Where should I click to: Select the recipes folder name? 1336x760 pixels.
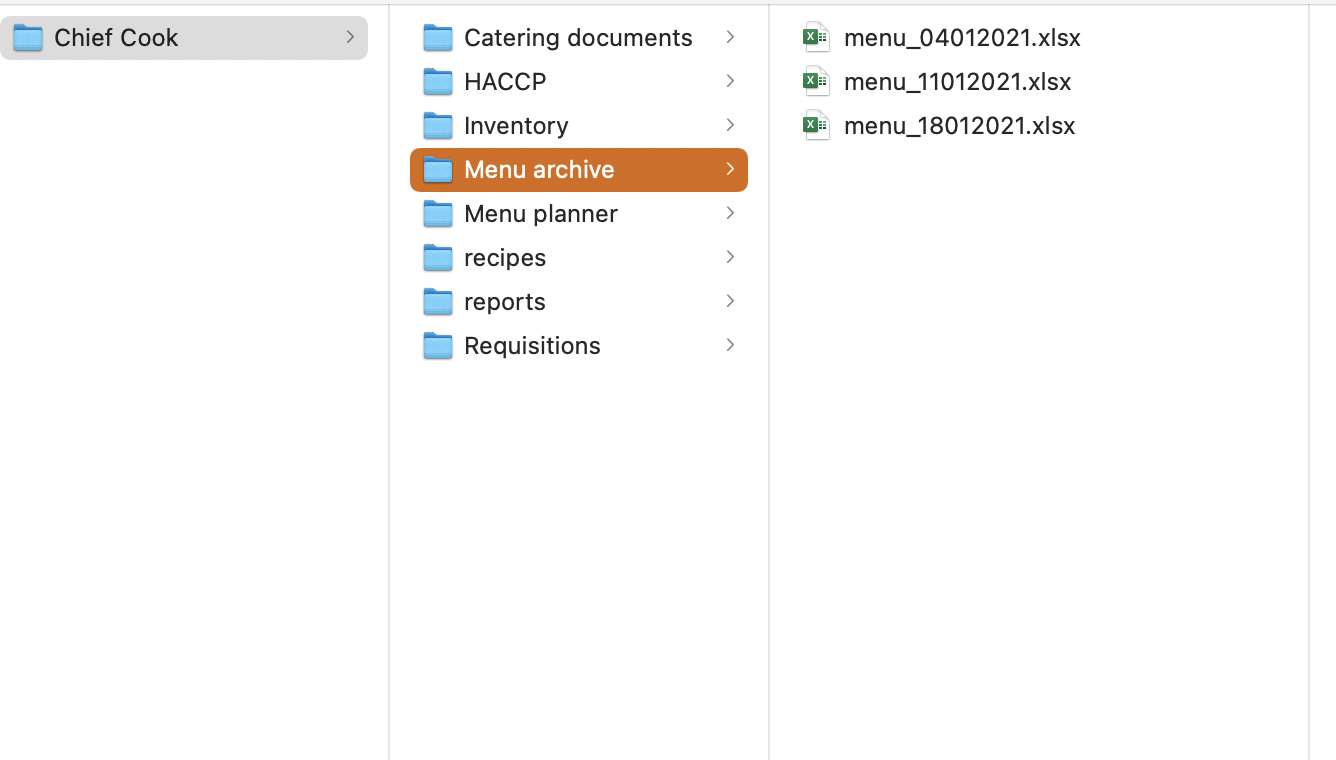505,258
